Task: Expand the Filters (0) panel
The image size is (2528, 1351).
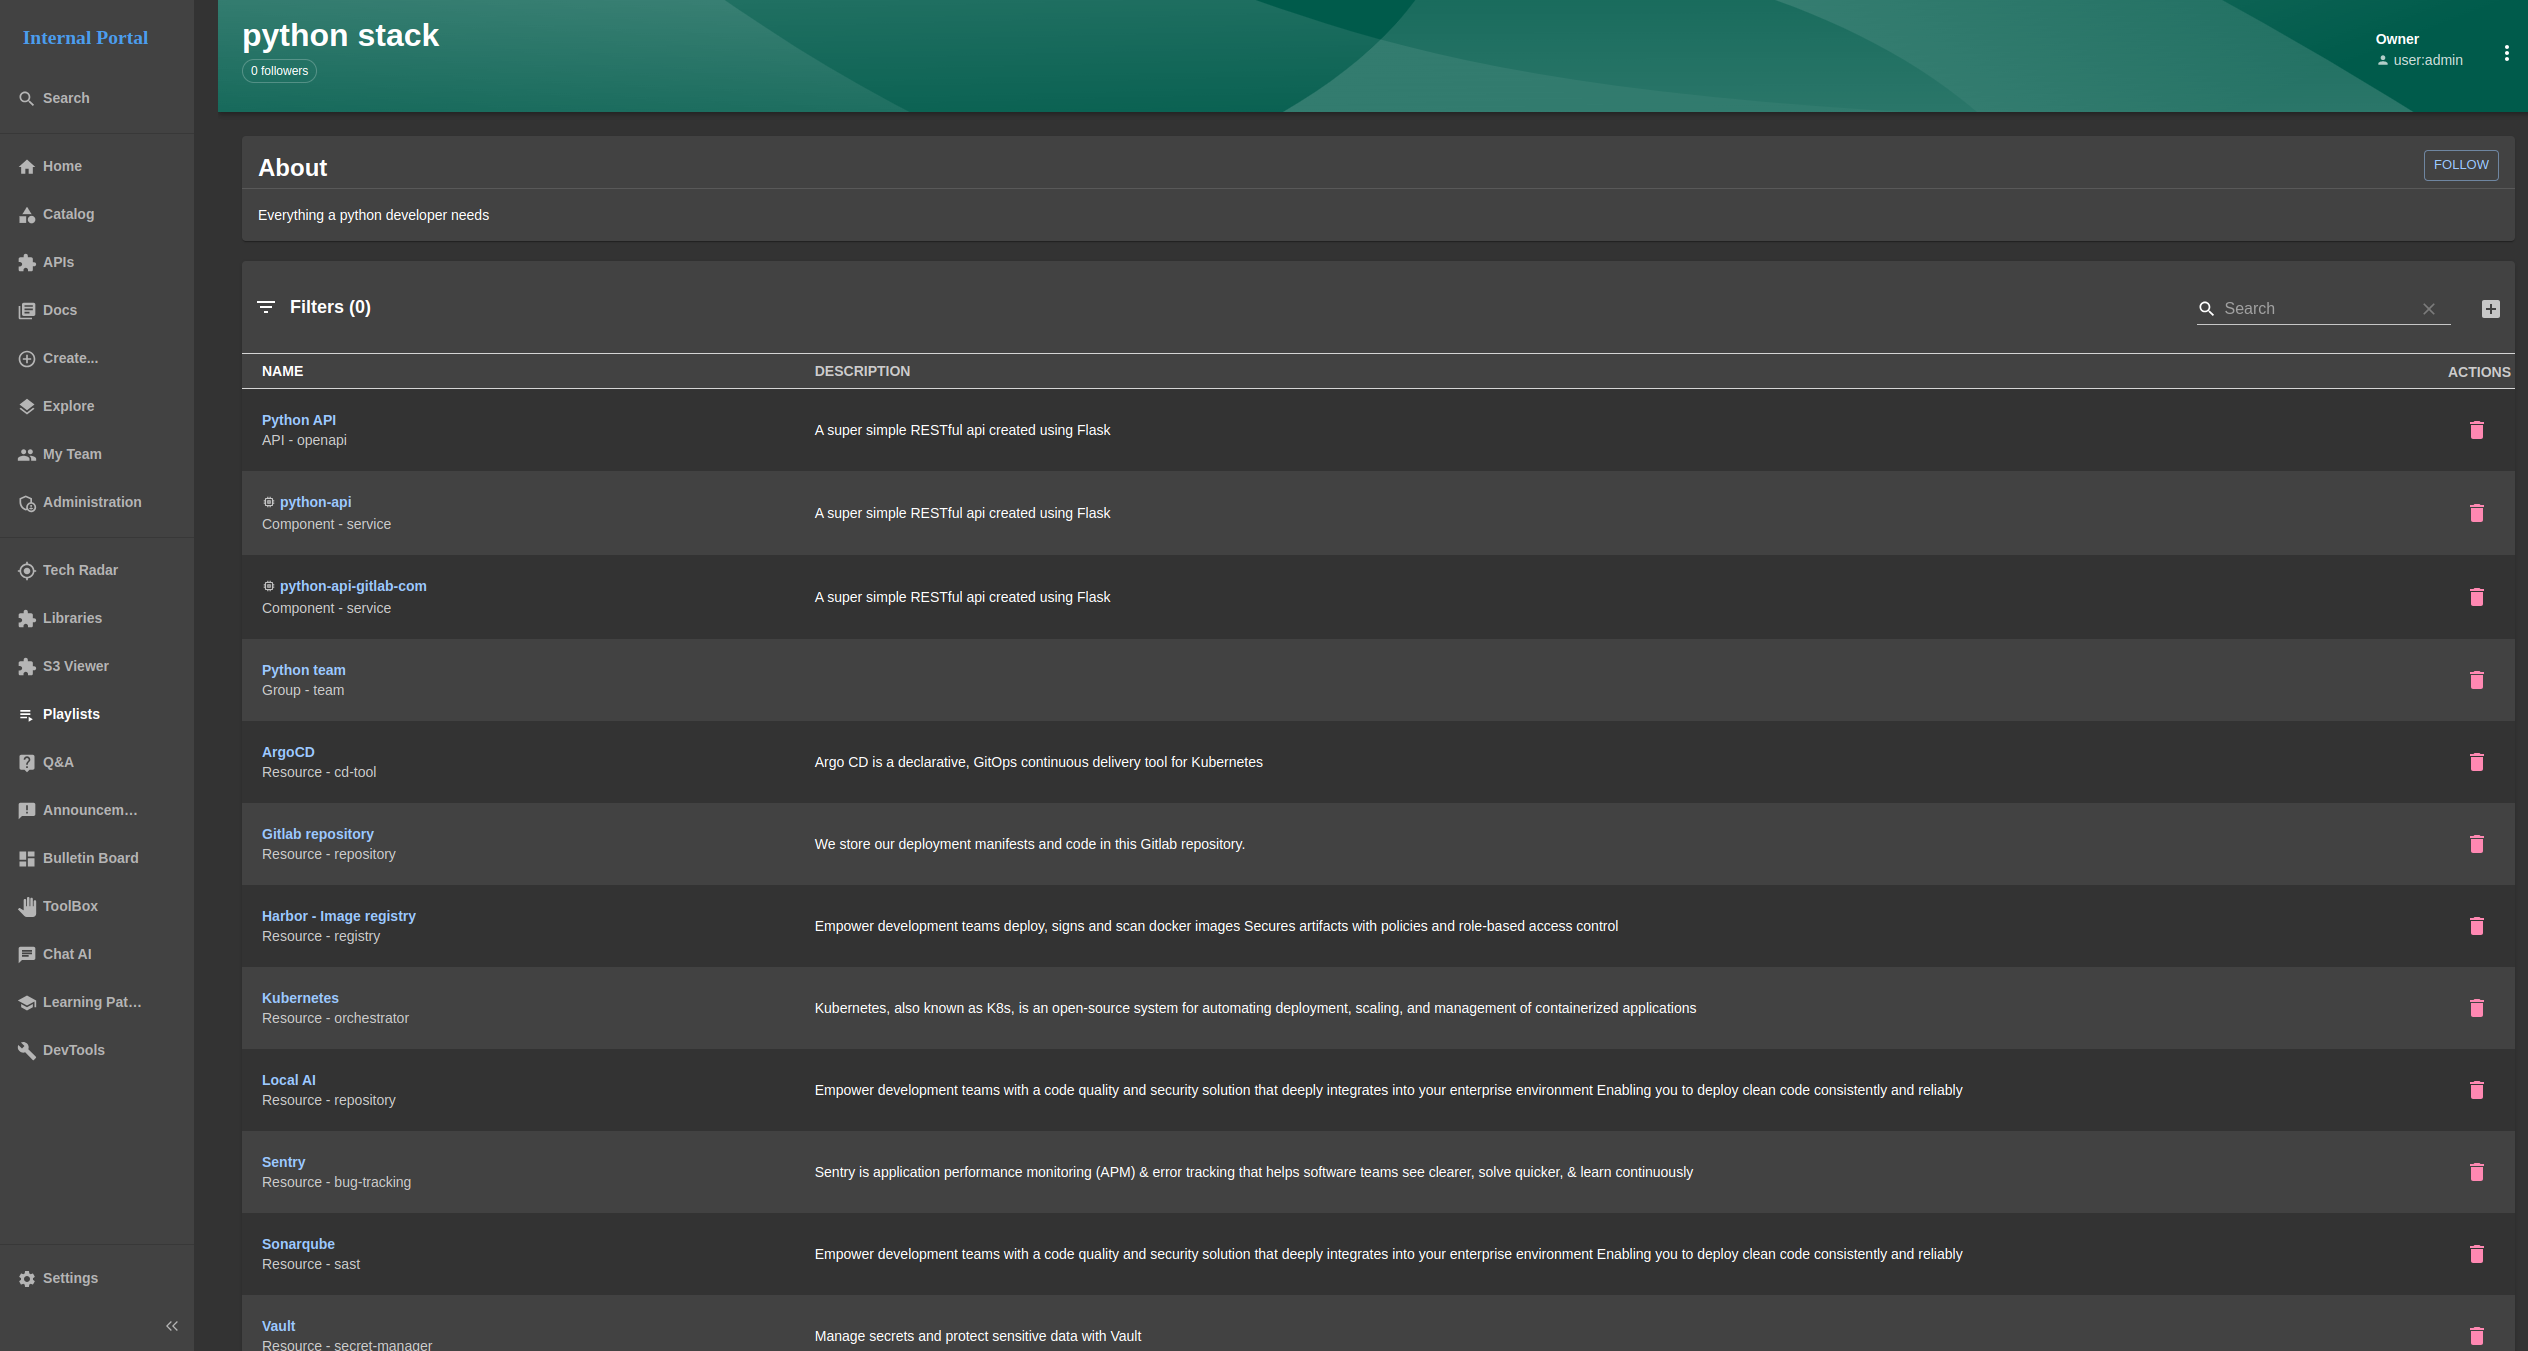Action: (x=330, y=307)
